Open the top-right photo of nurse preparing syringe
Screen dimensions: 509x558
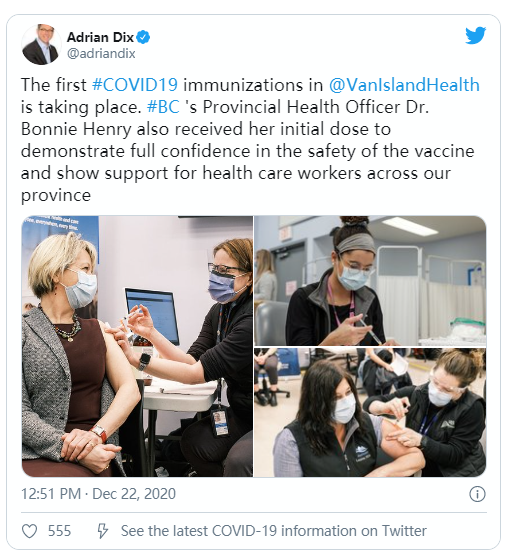click(x=370, y=281)
